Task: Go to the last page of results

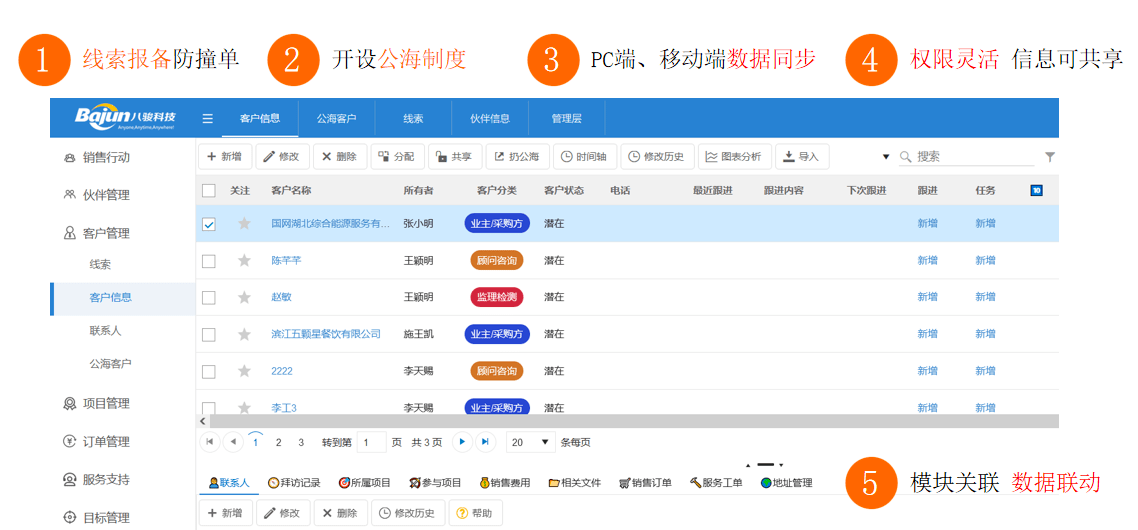Action: pyautogui.click(x=486, y=441)
